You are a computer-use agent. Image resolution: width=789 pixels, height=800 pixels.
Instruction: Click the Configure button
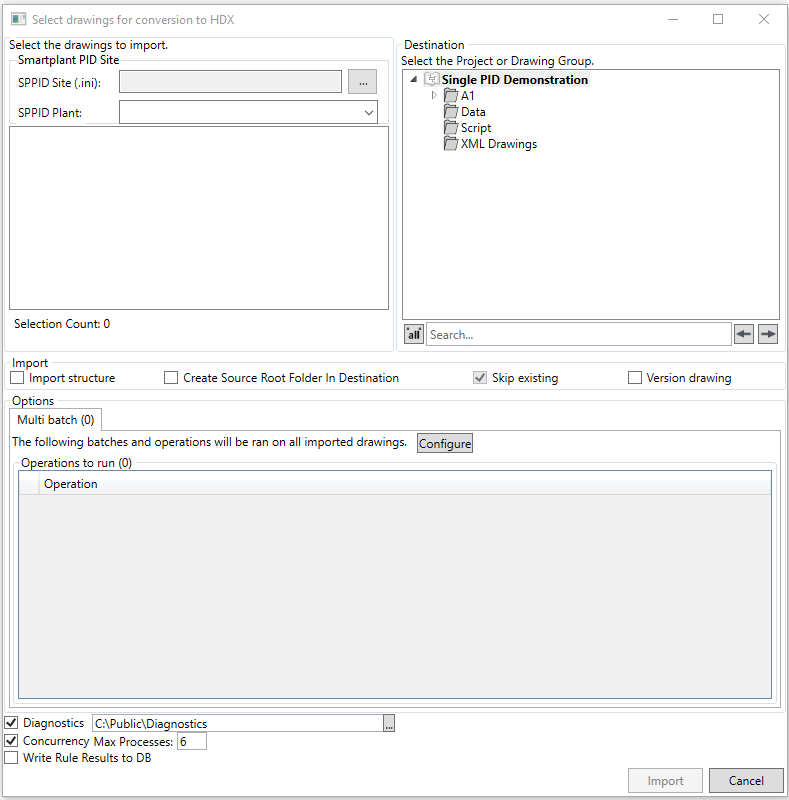click(x=445, y=443)
